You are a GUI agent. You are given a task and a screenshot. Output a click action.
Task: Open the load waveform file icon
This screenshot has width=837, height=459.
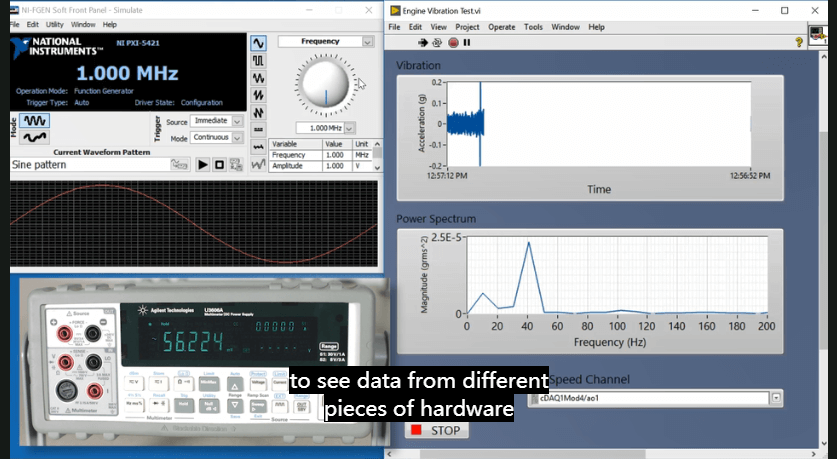180,164
